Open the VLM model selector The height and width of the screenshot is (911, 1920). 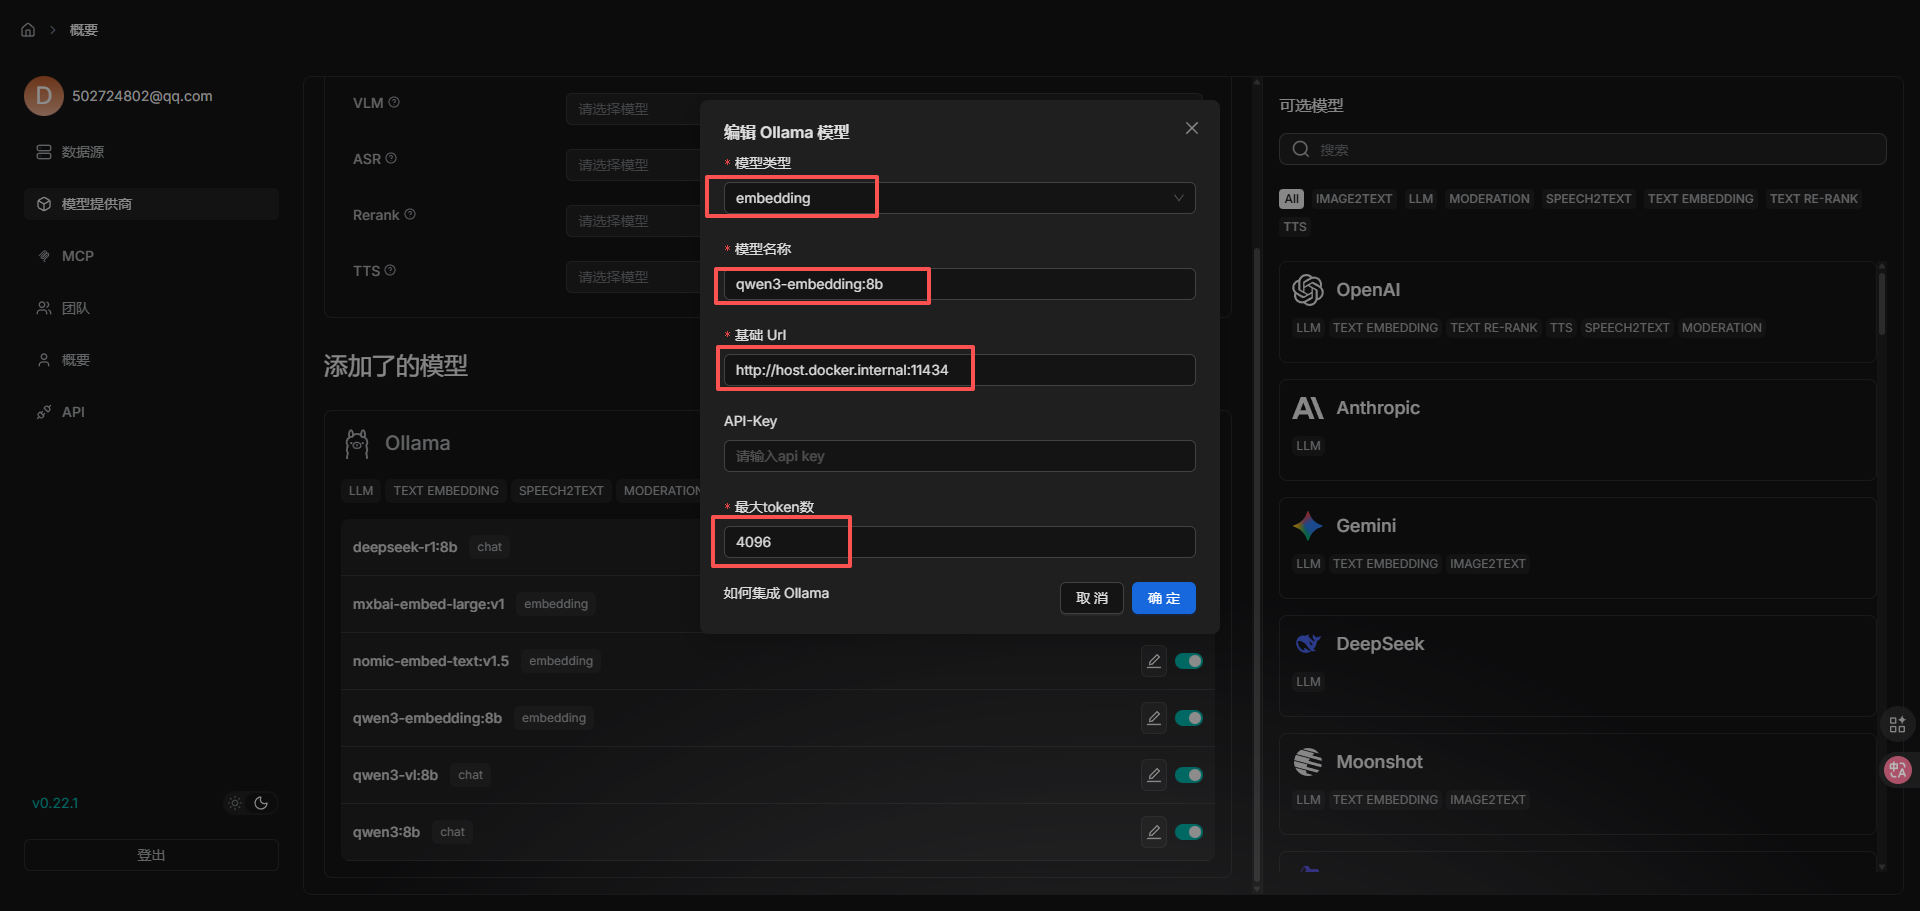point(632,109)
